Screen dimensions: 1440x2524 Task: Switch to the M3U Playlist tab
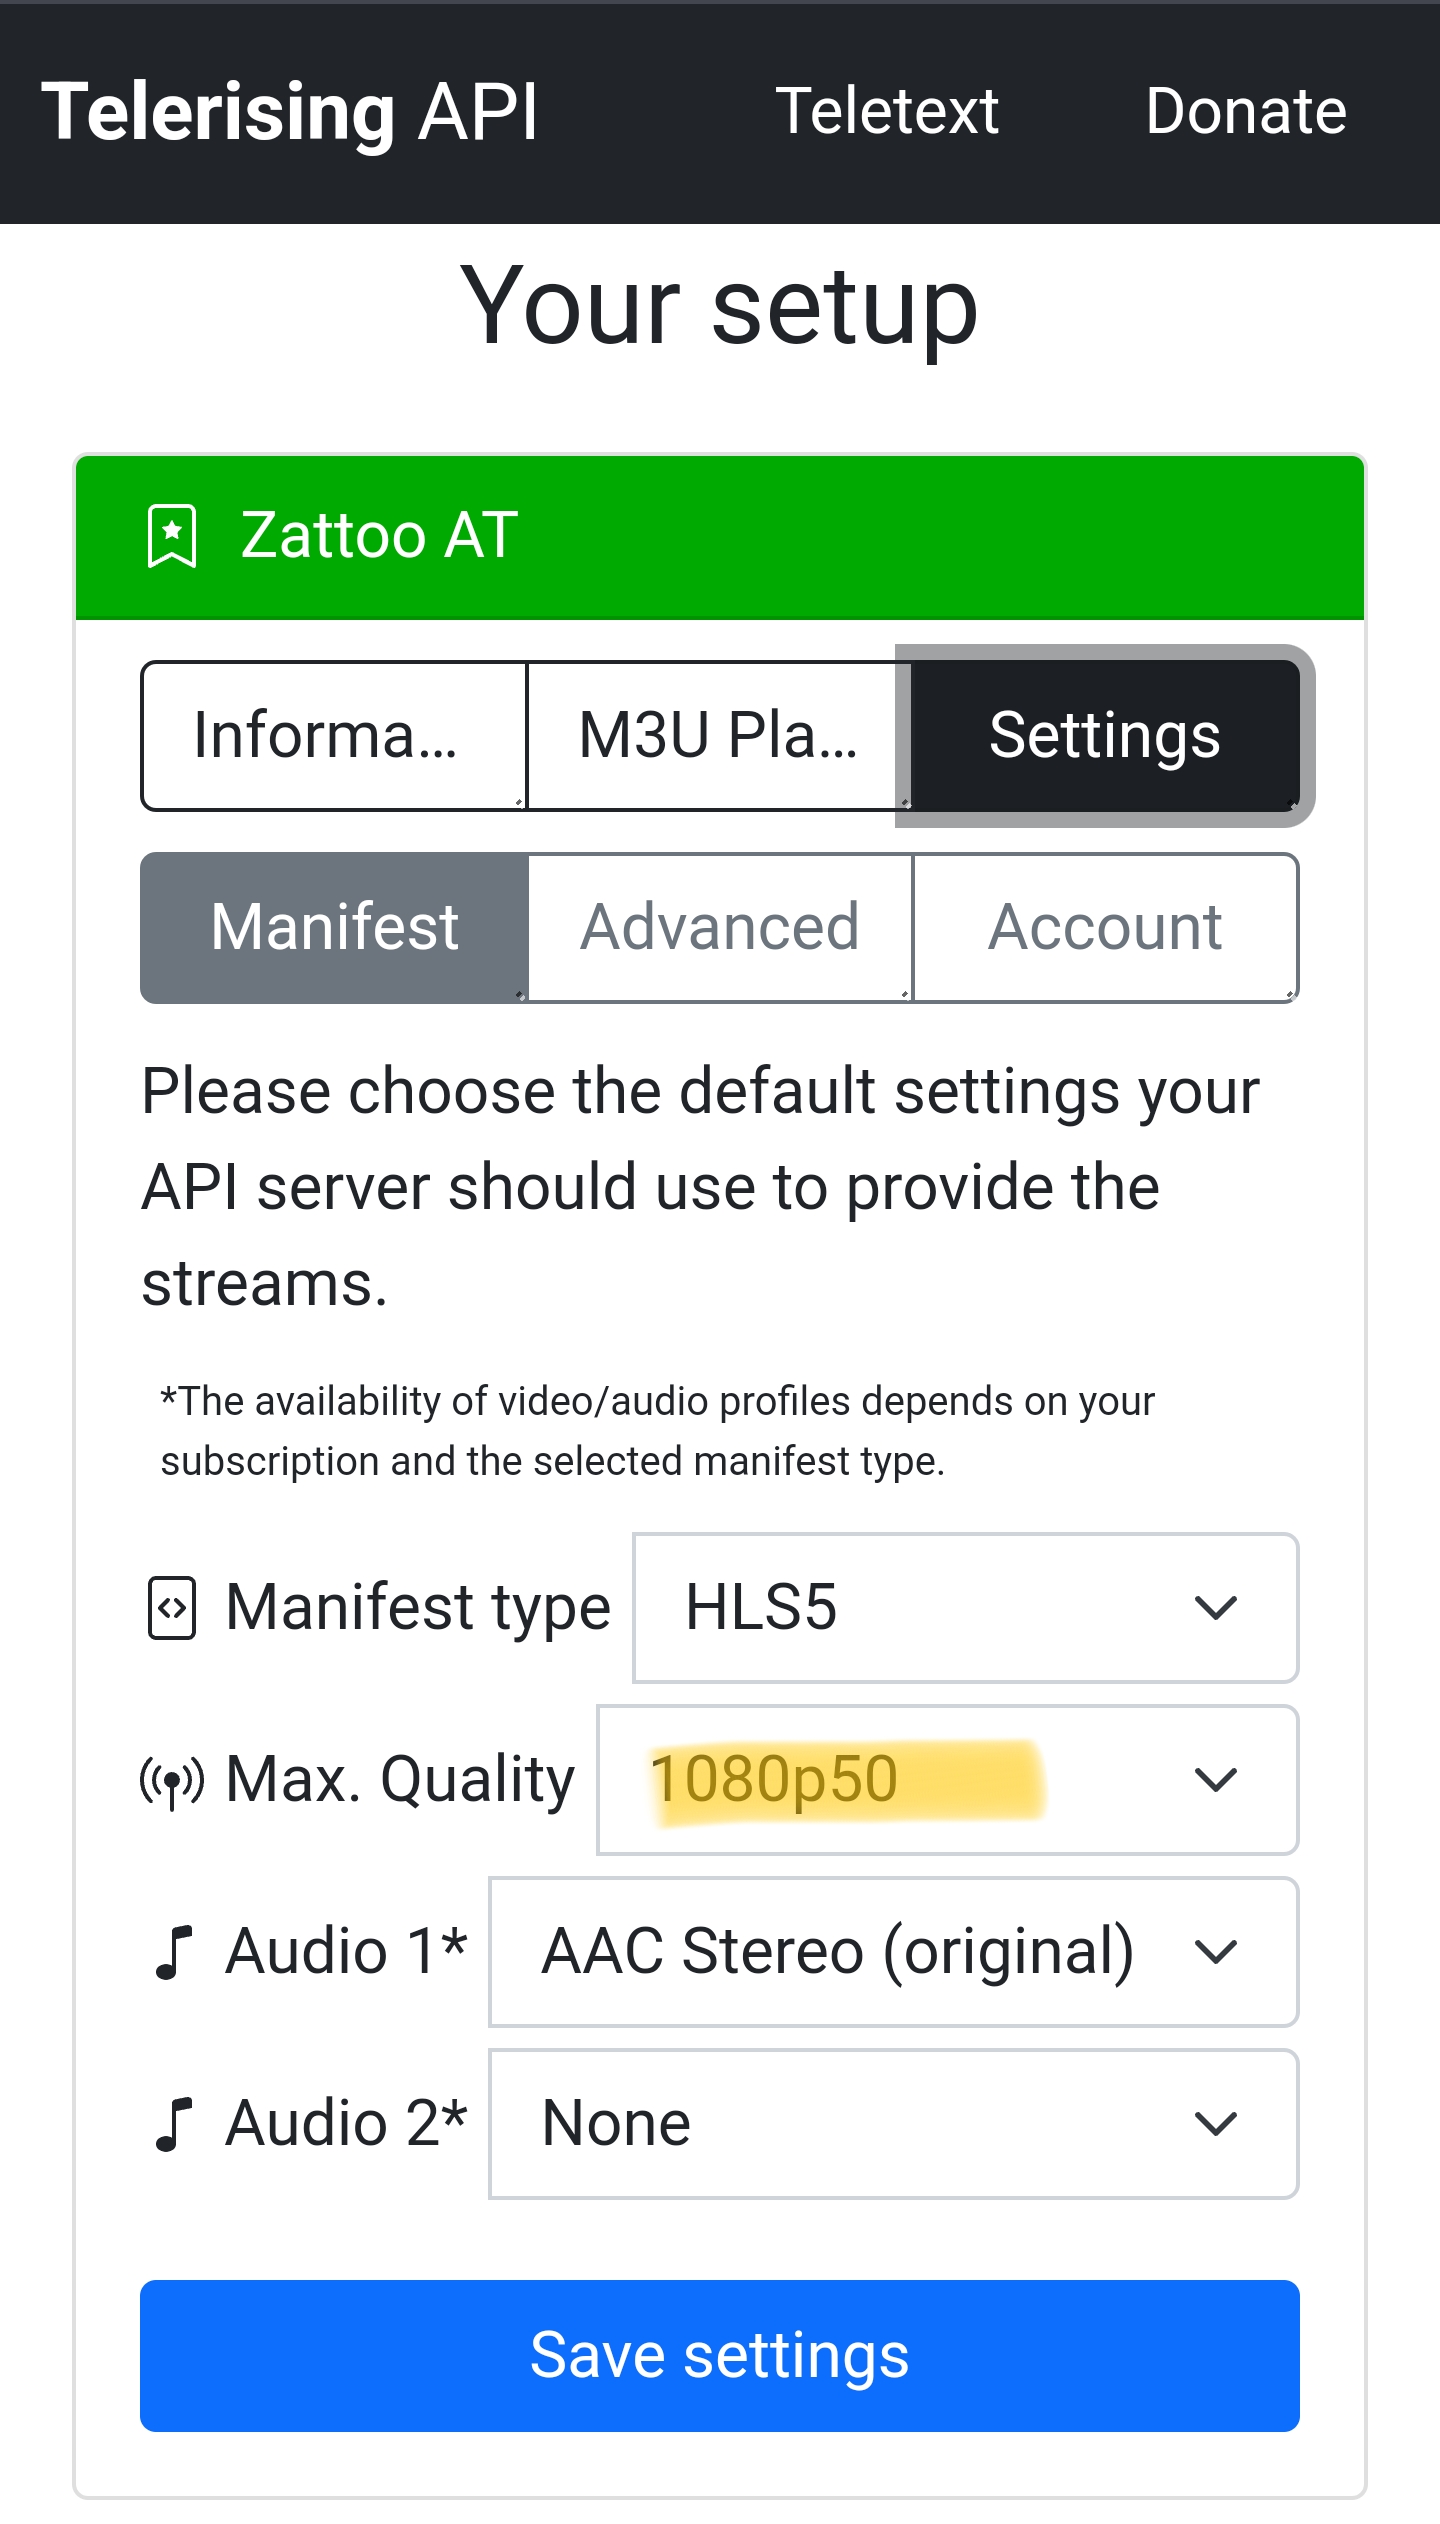click(719, 736)
